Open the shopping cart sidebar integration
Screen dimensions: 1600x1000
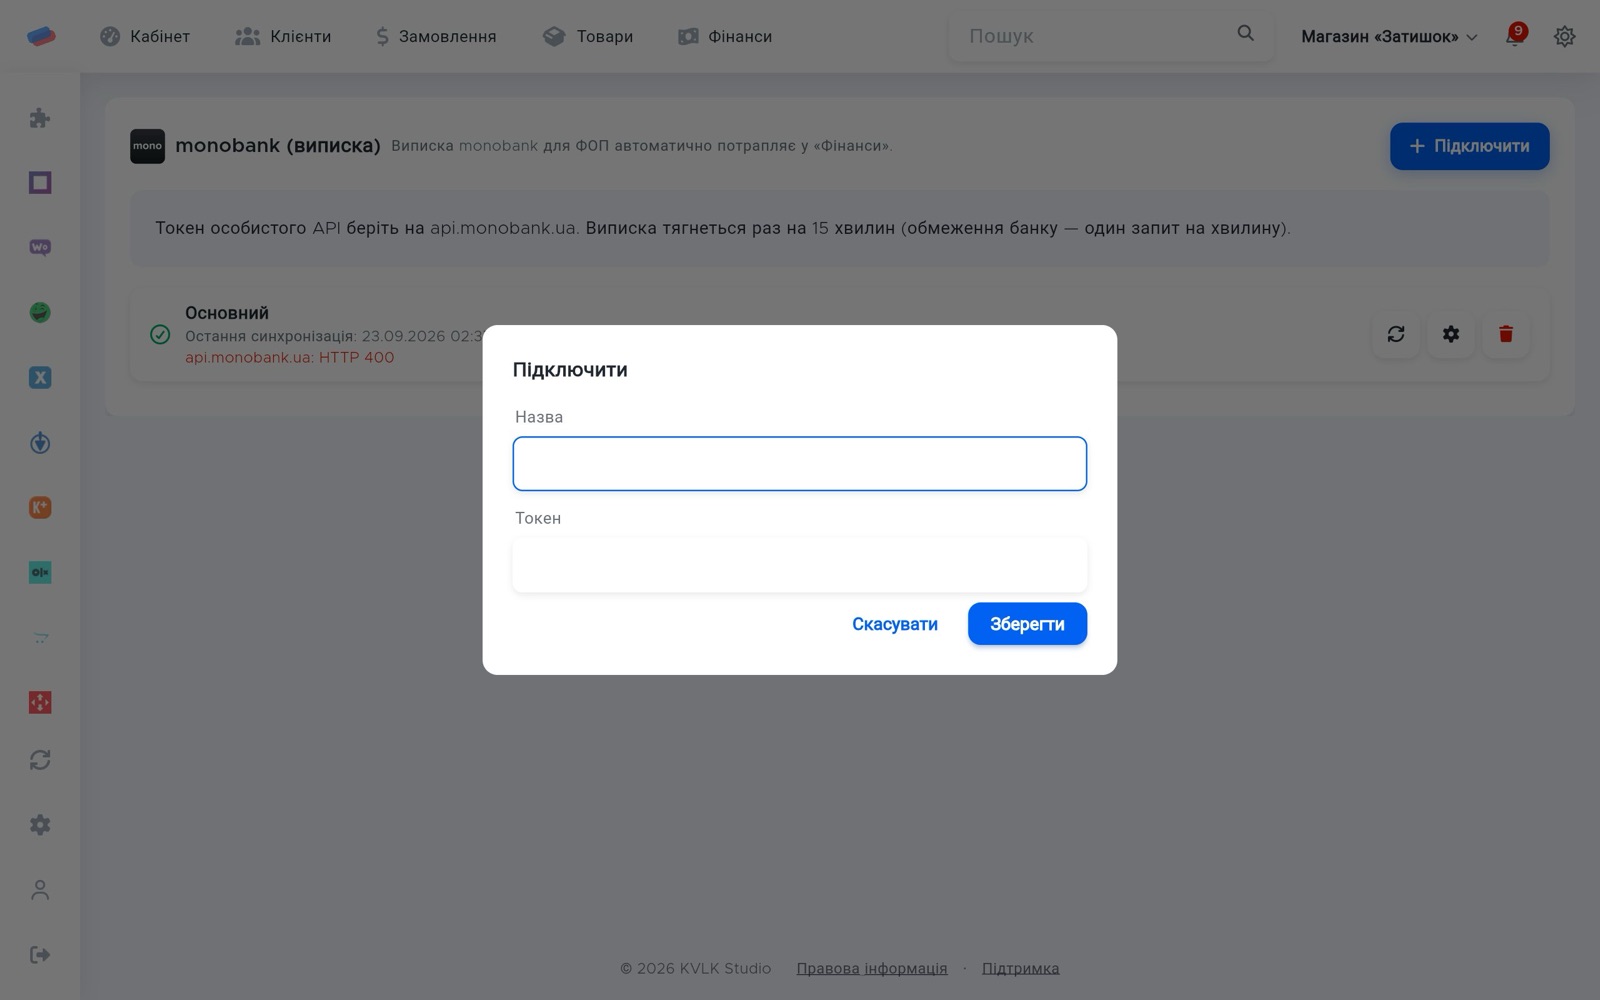pyautogui.click(x=40, y=638)
